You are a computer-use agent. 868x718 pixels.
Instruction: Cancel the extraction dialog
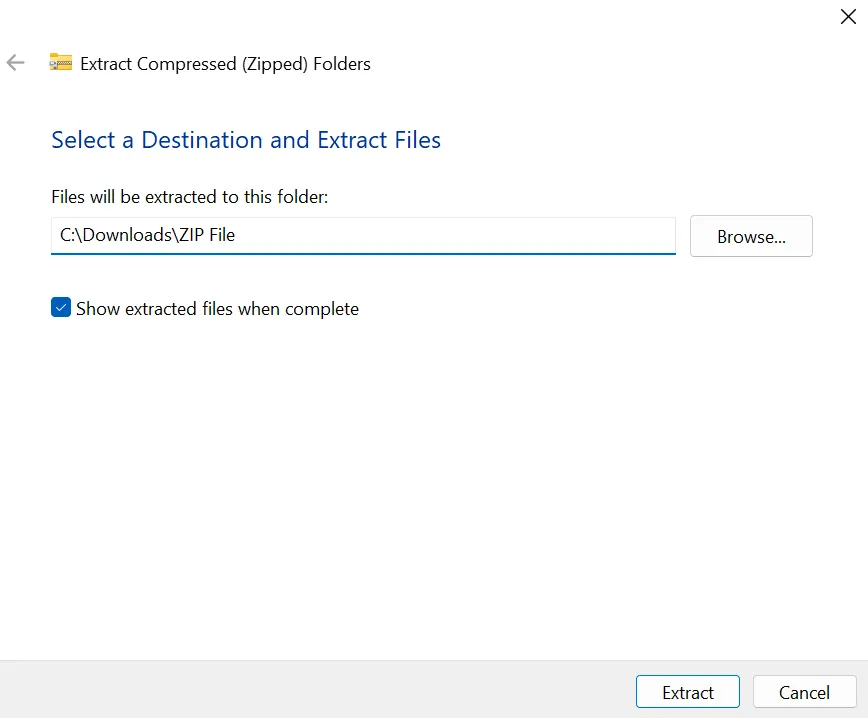point(804,691)
